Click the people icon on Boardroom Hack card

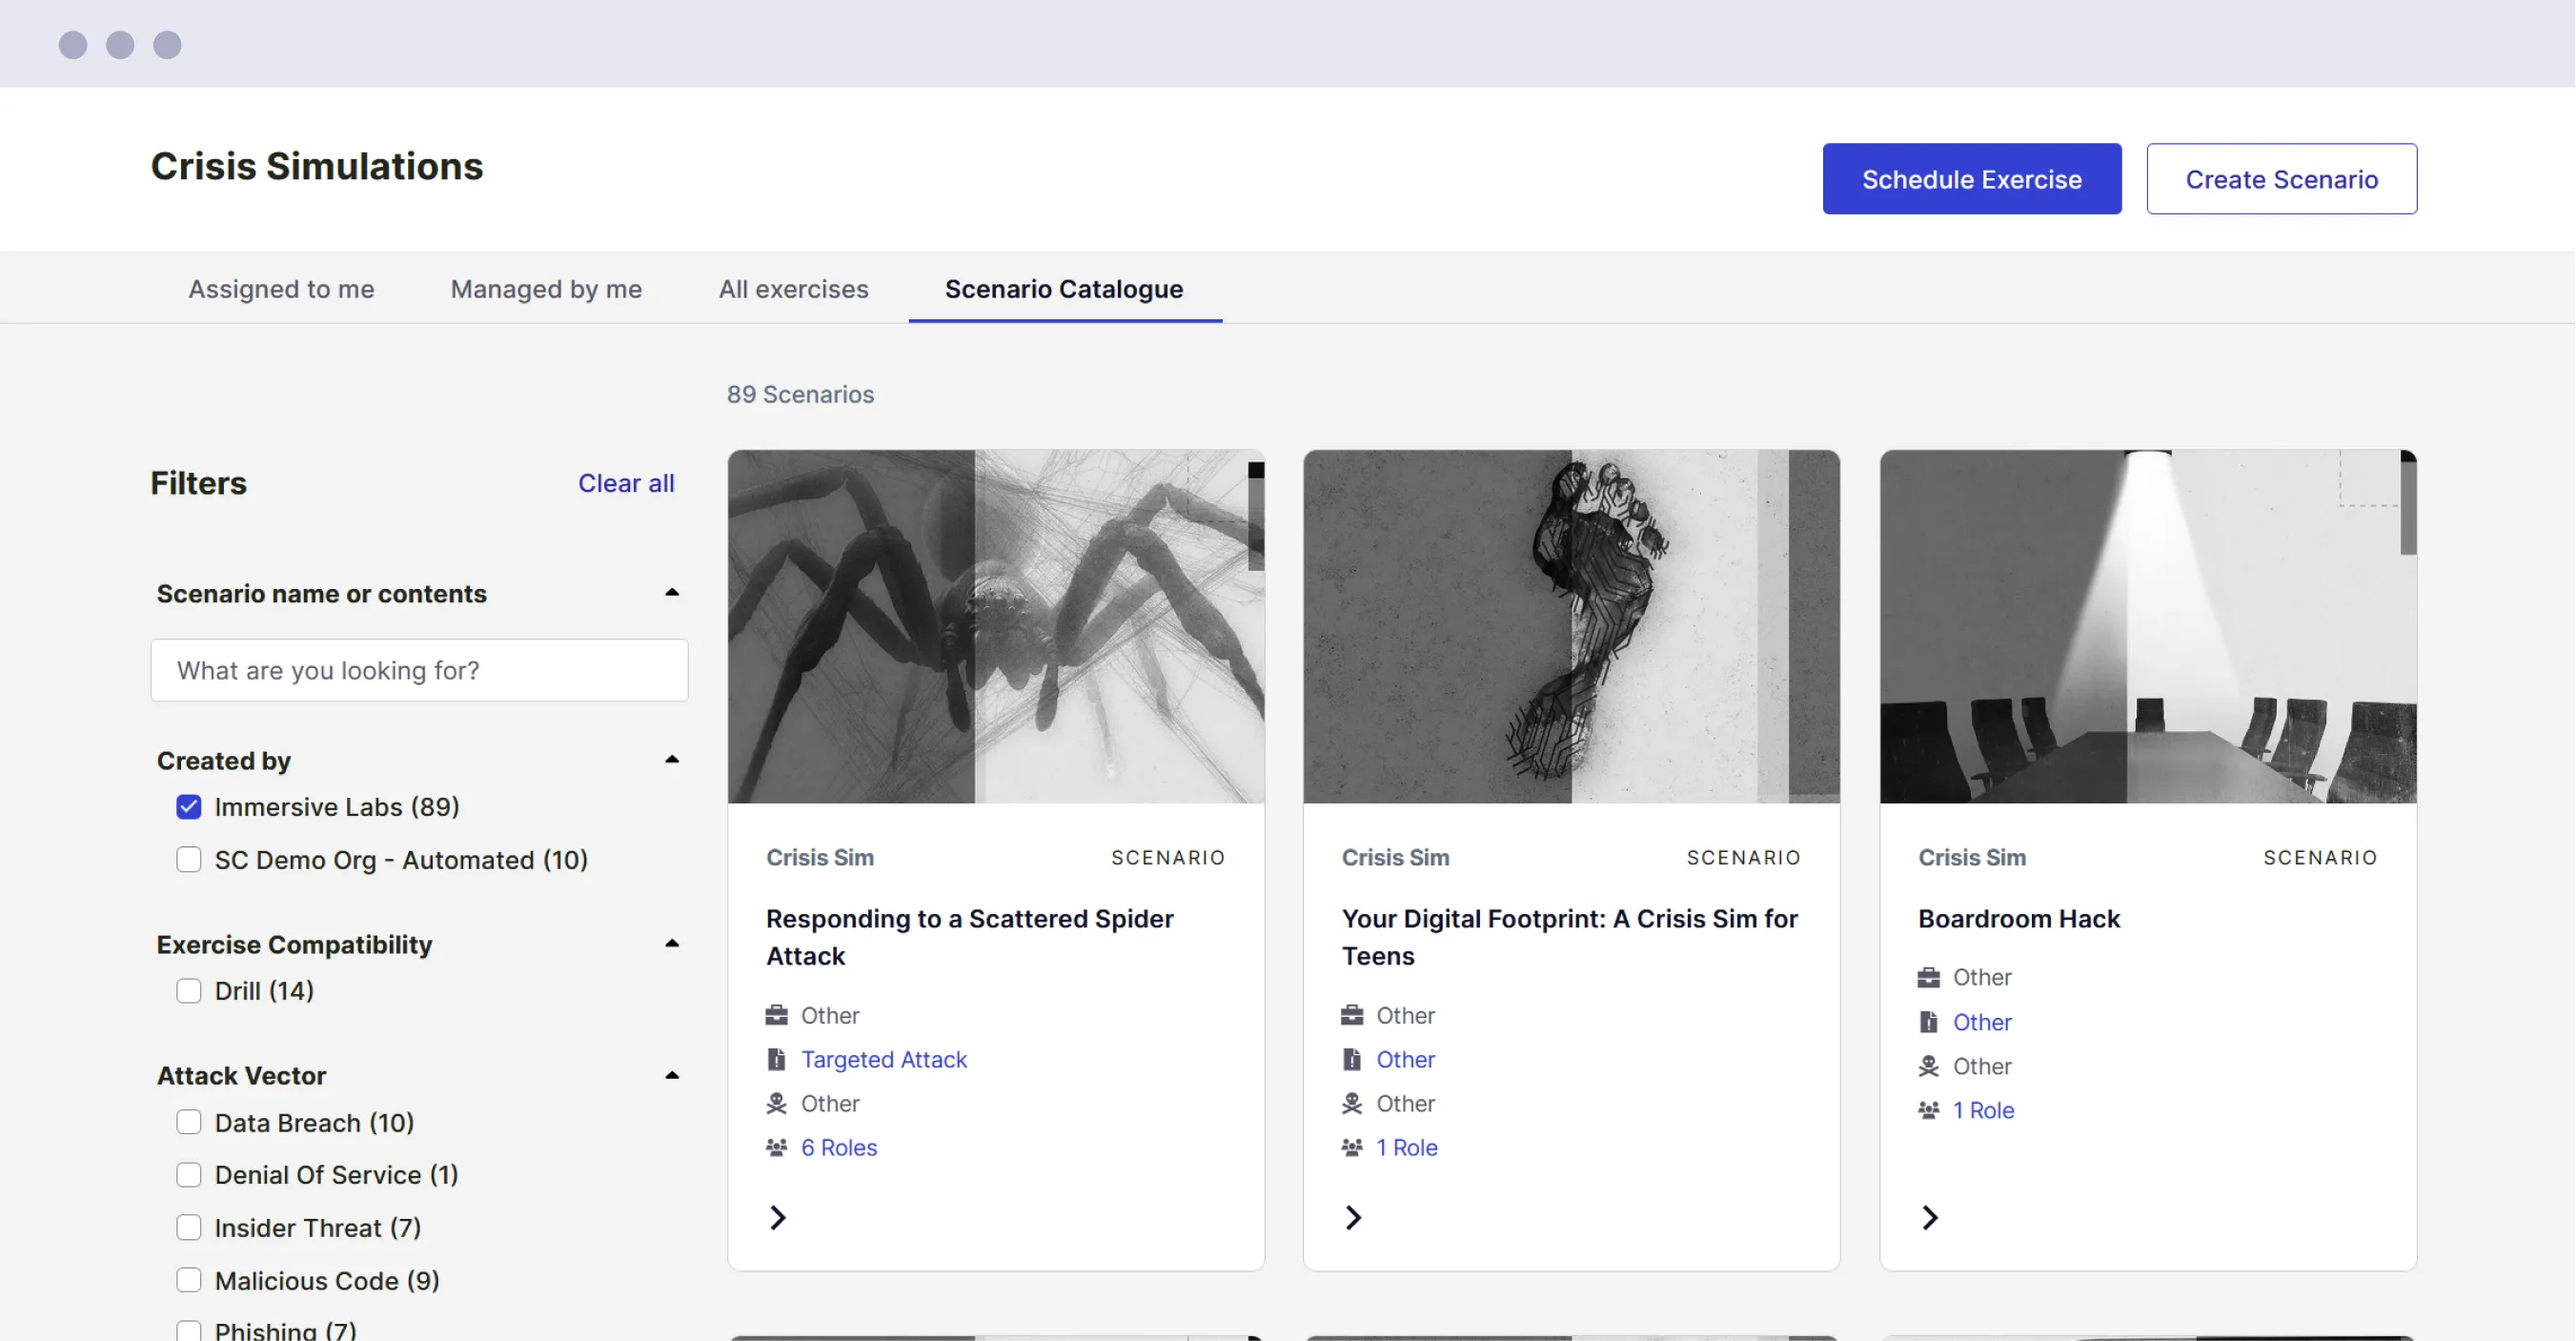coord(1928,1110)
